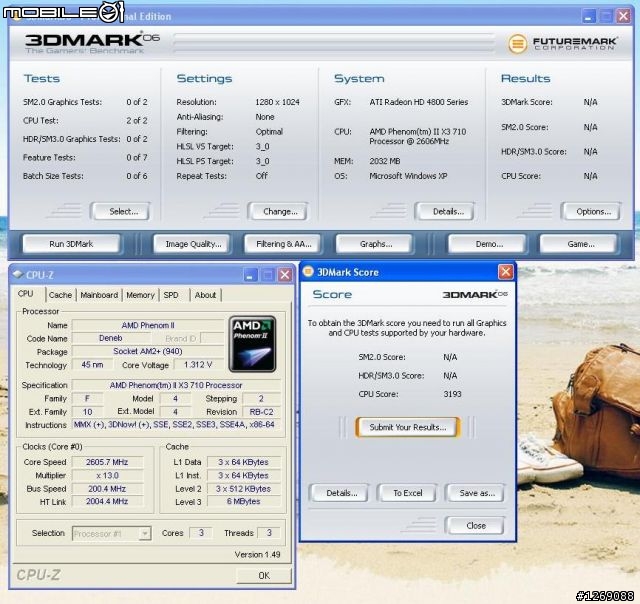640x604 pixels.
Task: Close the 3DMark Score dialog with X
Action: pyautogui.click(x=506, y=271)
